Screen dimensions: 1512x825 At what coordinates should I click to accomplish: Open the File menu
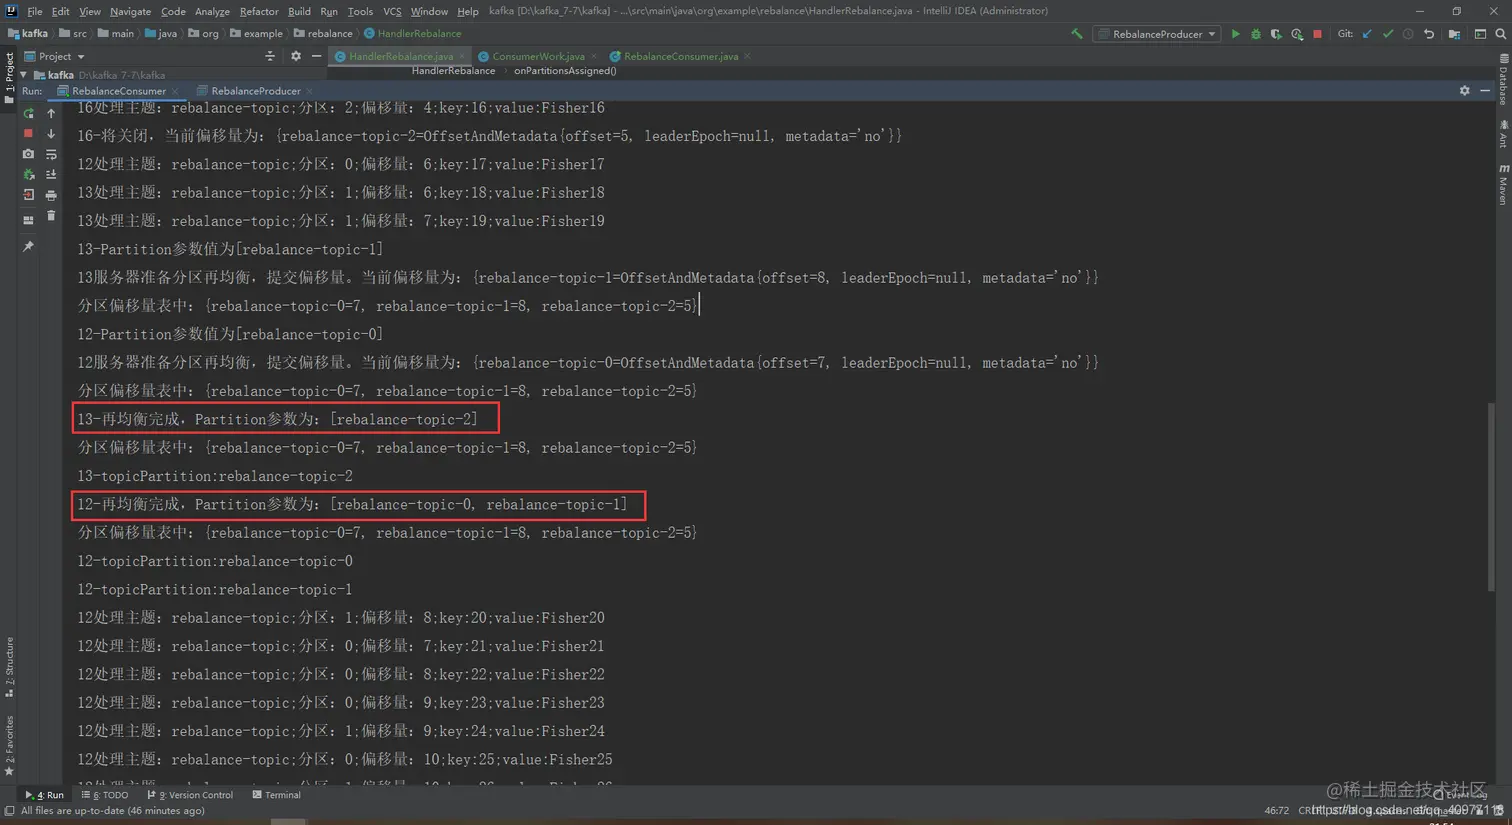[35, 11]
